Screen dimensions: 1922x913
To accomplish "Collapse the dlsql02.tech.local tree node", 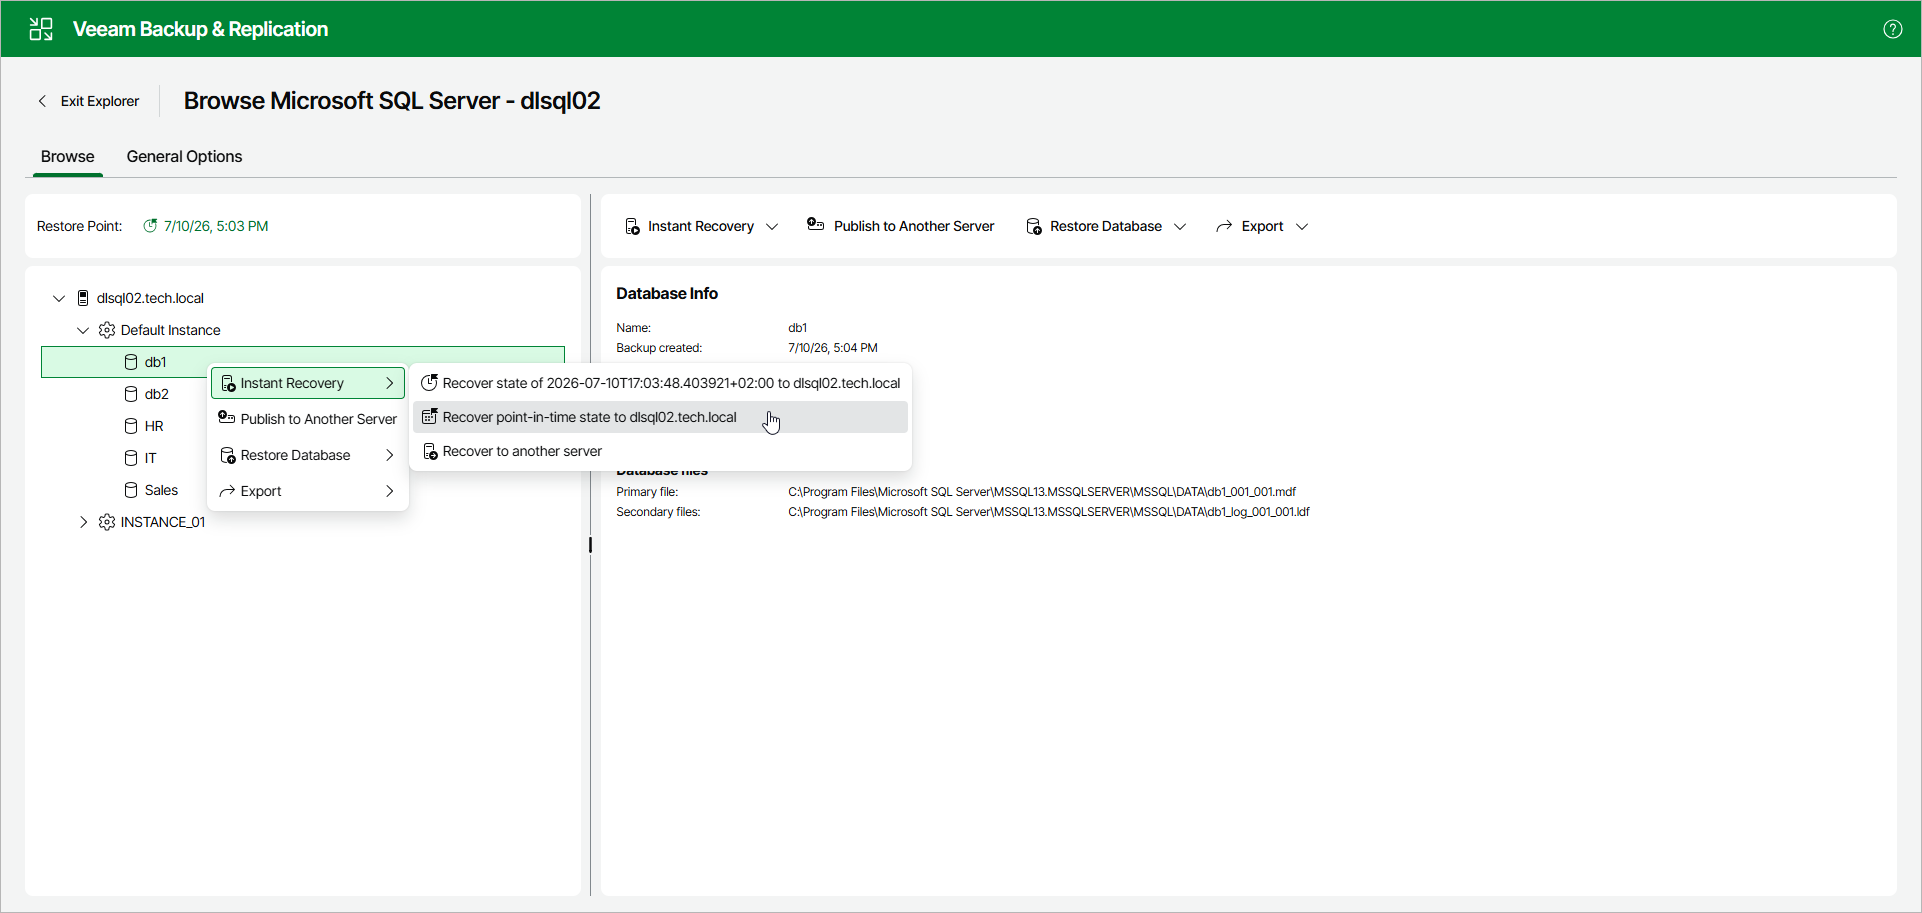I will coord(59,298).
